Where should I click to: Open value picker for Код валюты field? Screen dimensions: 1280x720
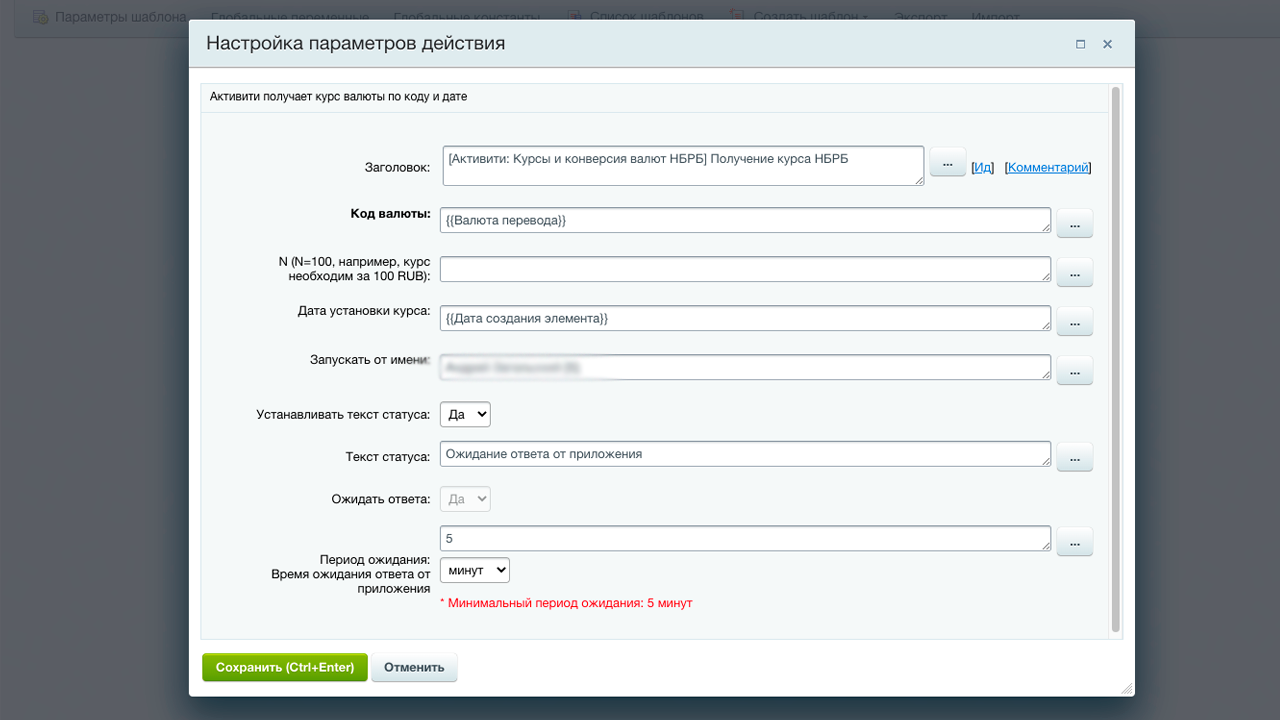pos(1074,224)
